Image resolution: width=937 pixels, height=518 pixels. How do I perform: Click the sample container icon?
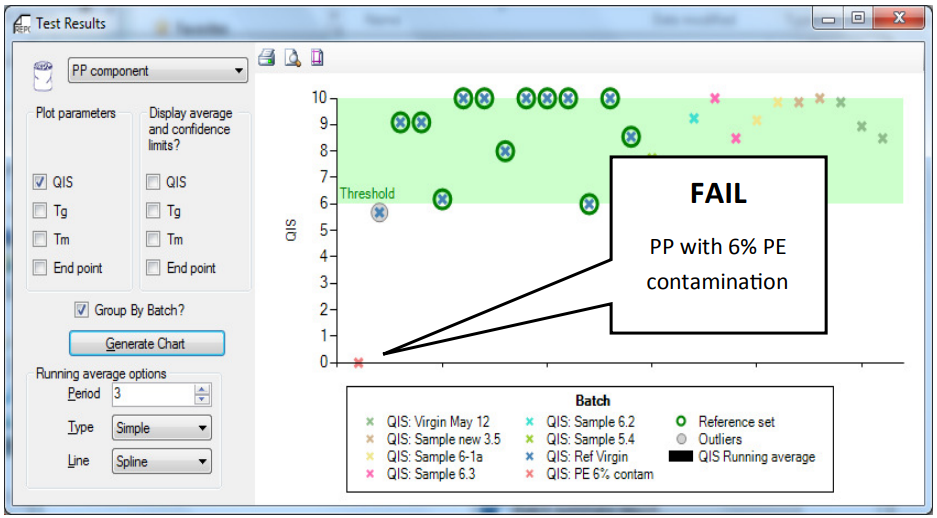(x=43, y=72)
